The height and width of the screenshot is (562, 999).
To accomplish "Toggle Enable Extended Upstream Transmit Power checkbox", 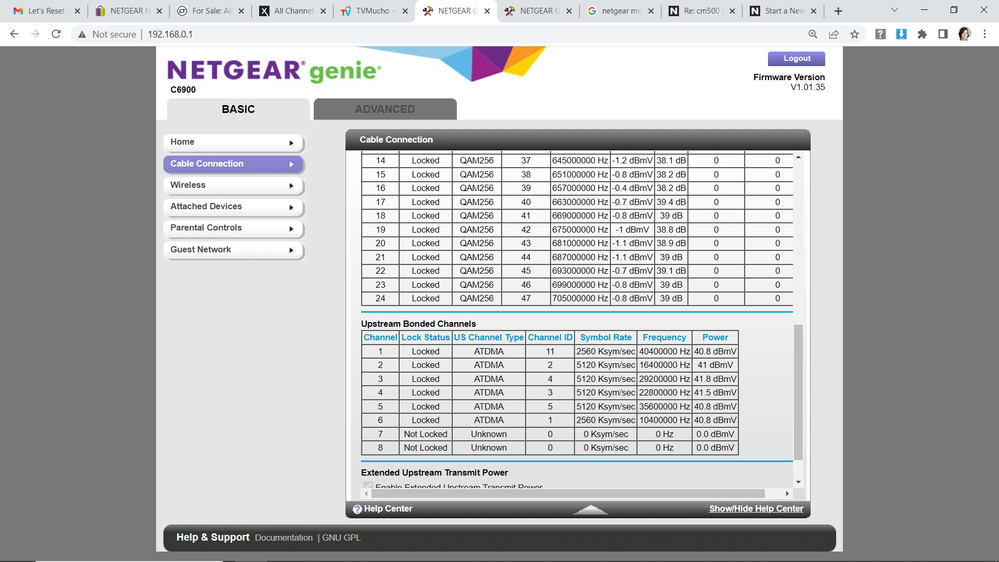I will point(367,487).
